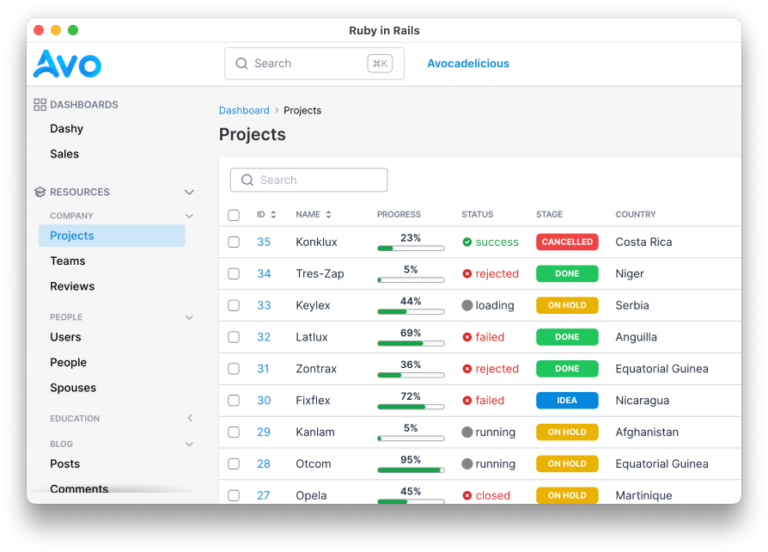The height and width of the screenshot is (552, 768).
Task: Open project ID 28 link
Action: [x=264, y=464]
